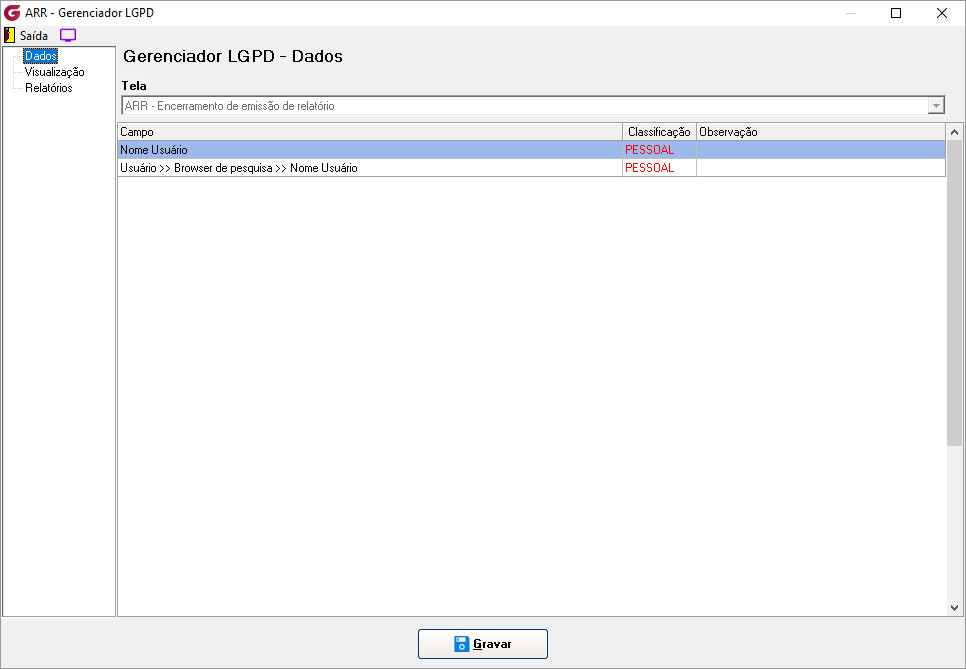Click the red G application logo

click(12, 13)
